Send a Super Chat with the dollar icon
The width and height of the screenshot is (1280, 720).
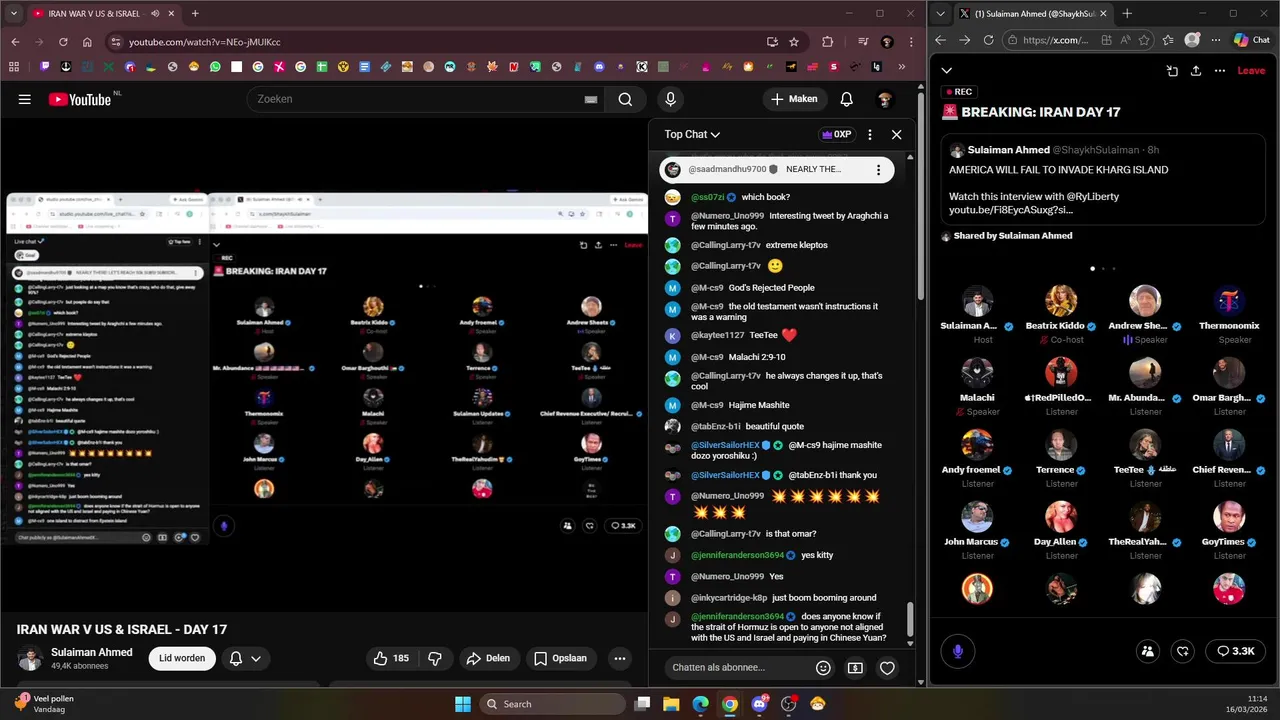click(855, 667)
